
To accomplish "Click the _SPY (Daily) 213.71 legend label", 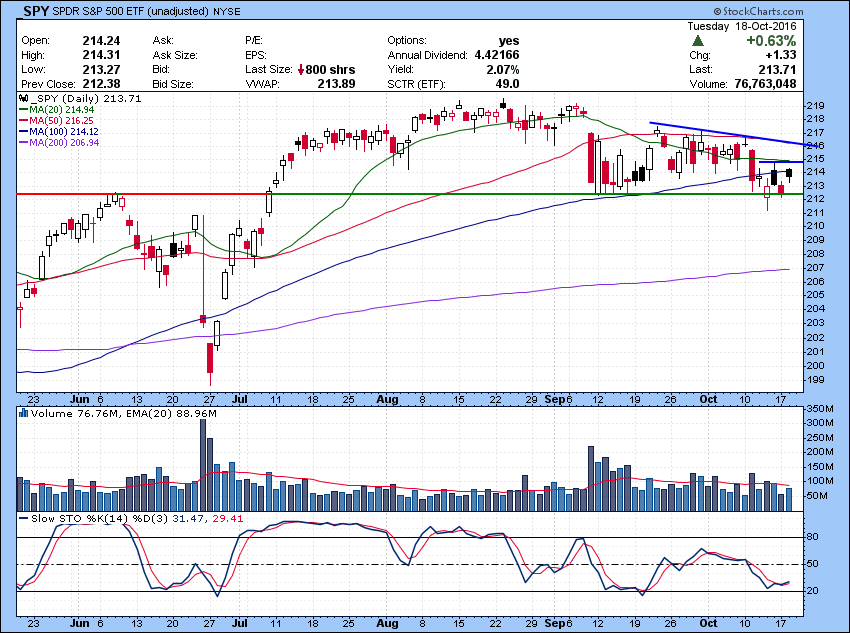I will point(86,99).
